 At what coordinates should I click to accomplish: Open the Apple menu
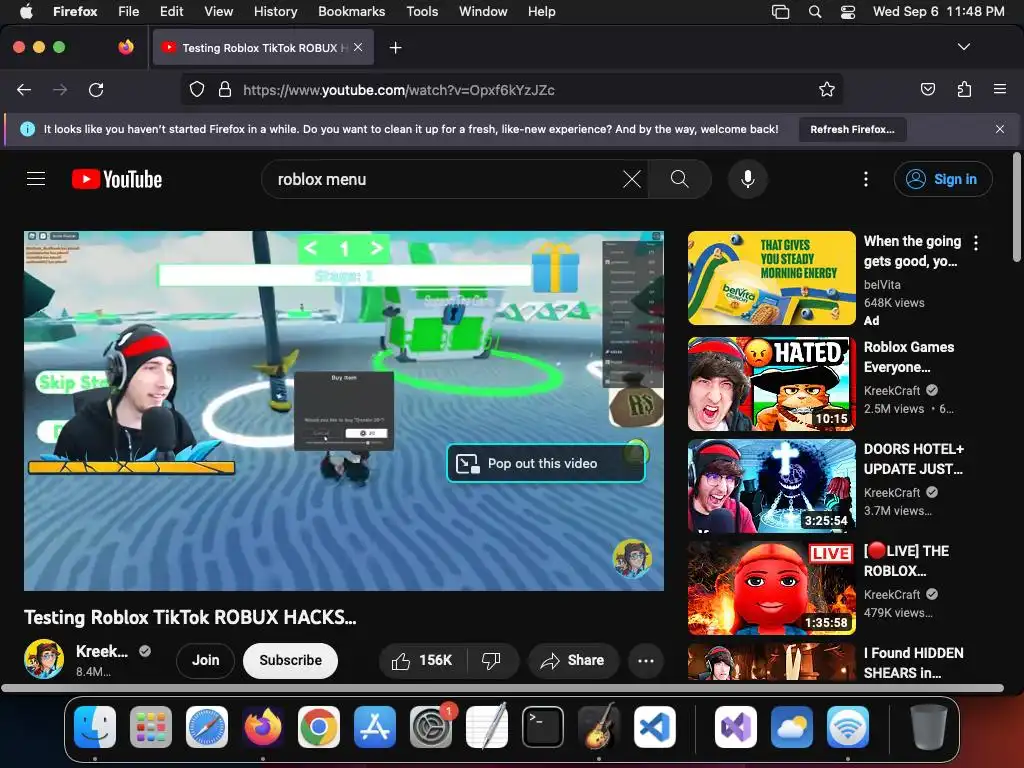pos(26,11)
